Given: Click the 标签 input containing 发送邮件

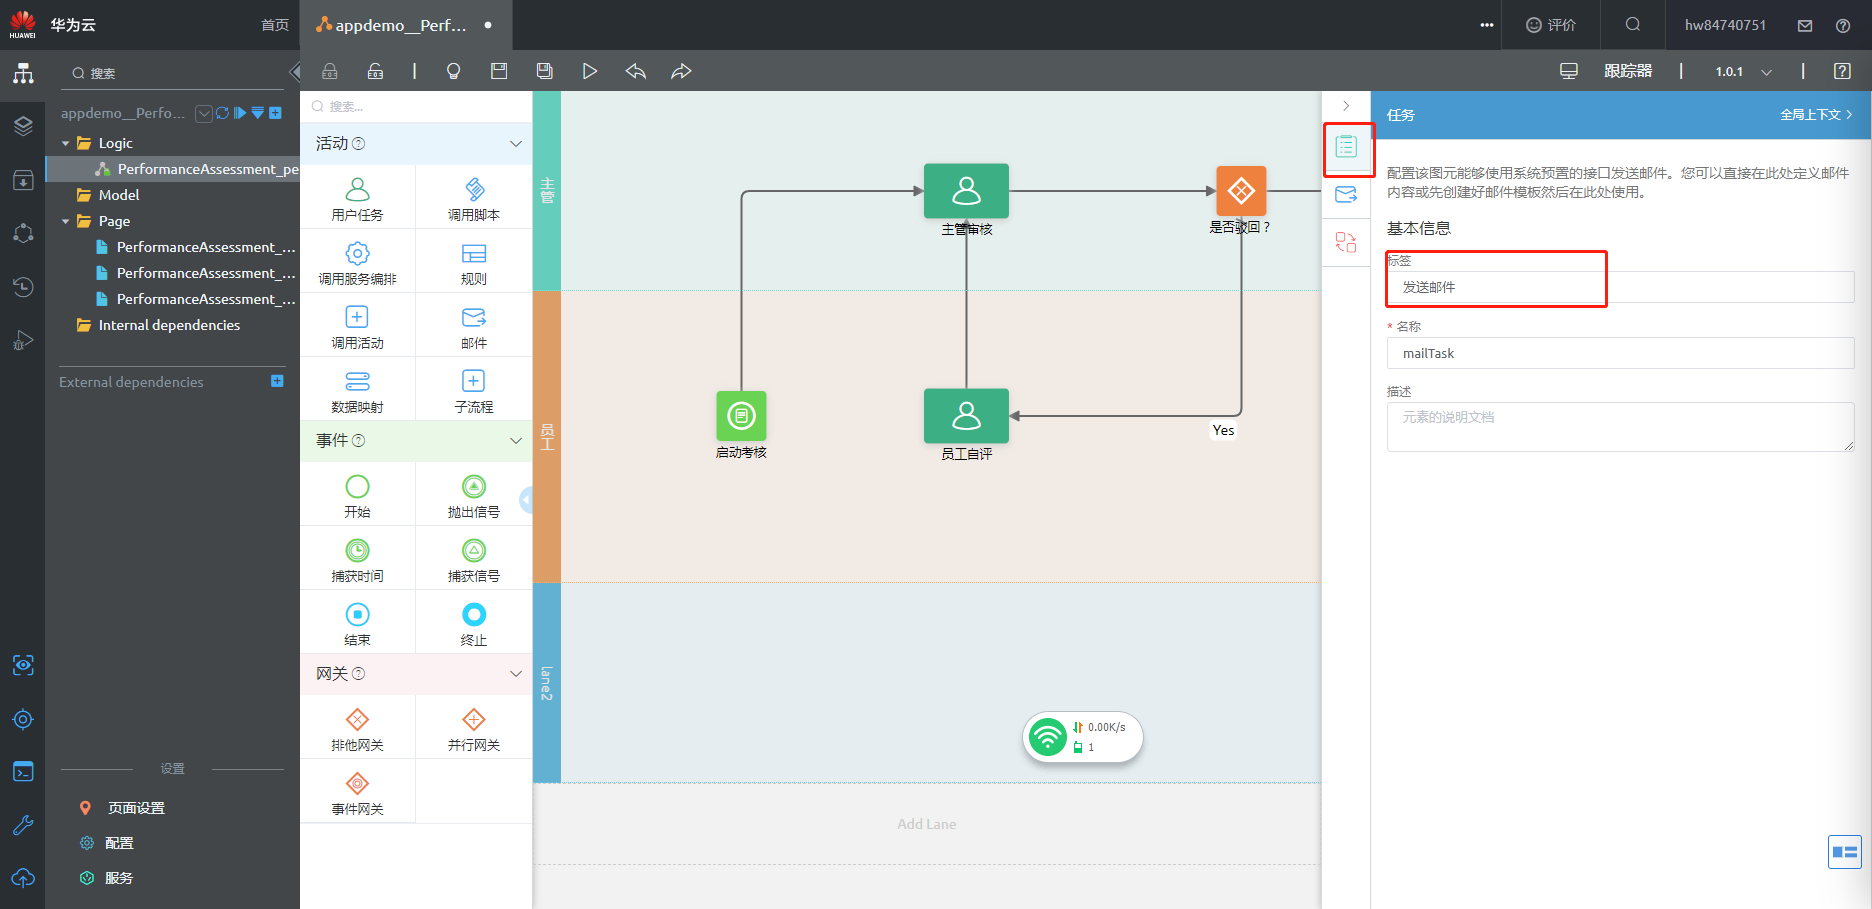Looking at the screenshot, I should click(1620, 287).
